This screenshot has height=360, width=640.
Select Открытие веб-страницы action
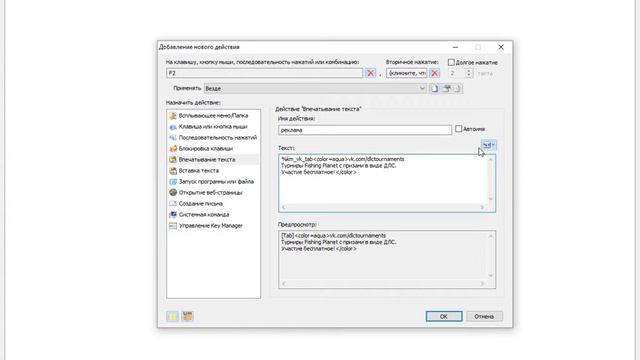(x=213, y=193)
